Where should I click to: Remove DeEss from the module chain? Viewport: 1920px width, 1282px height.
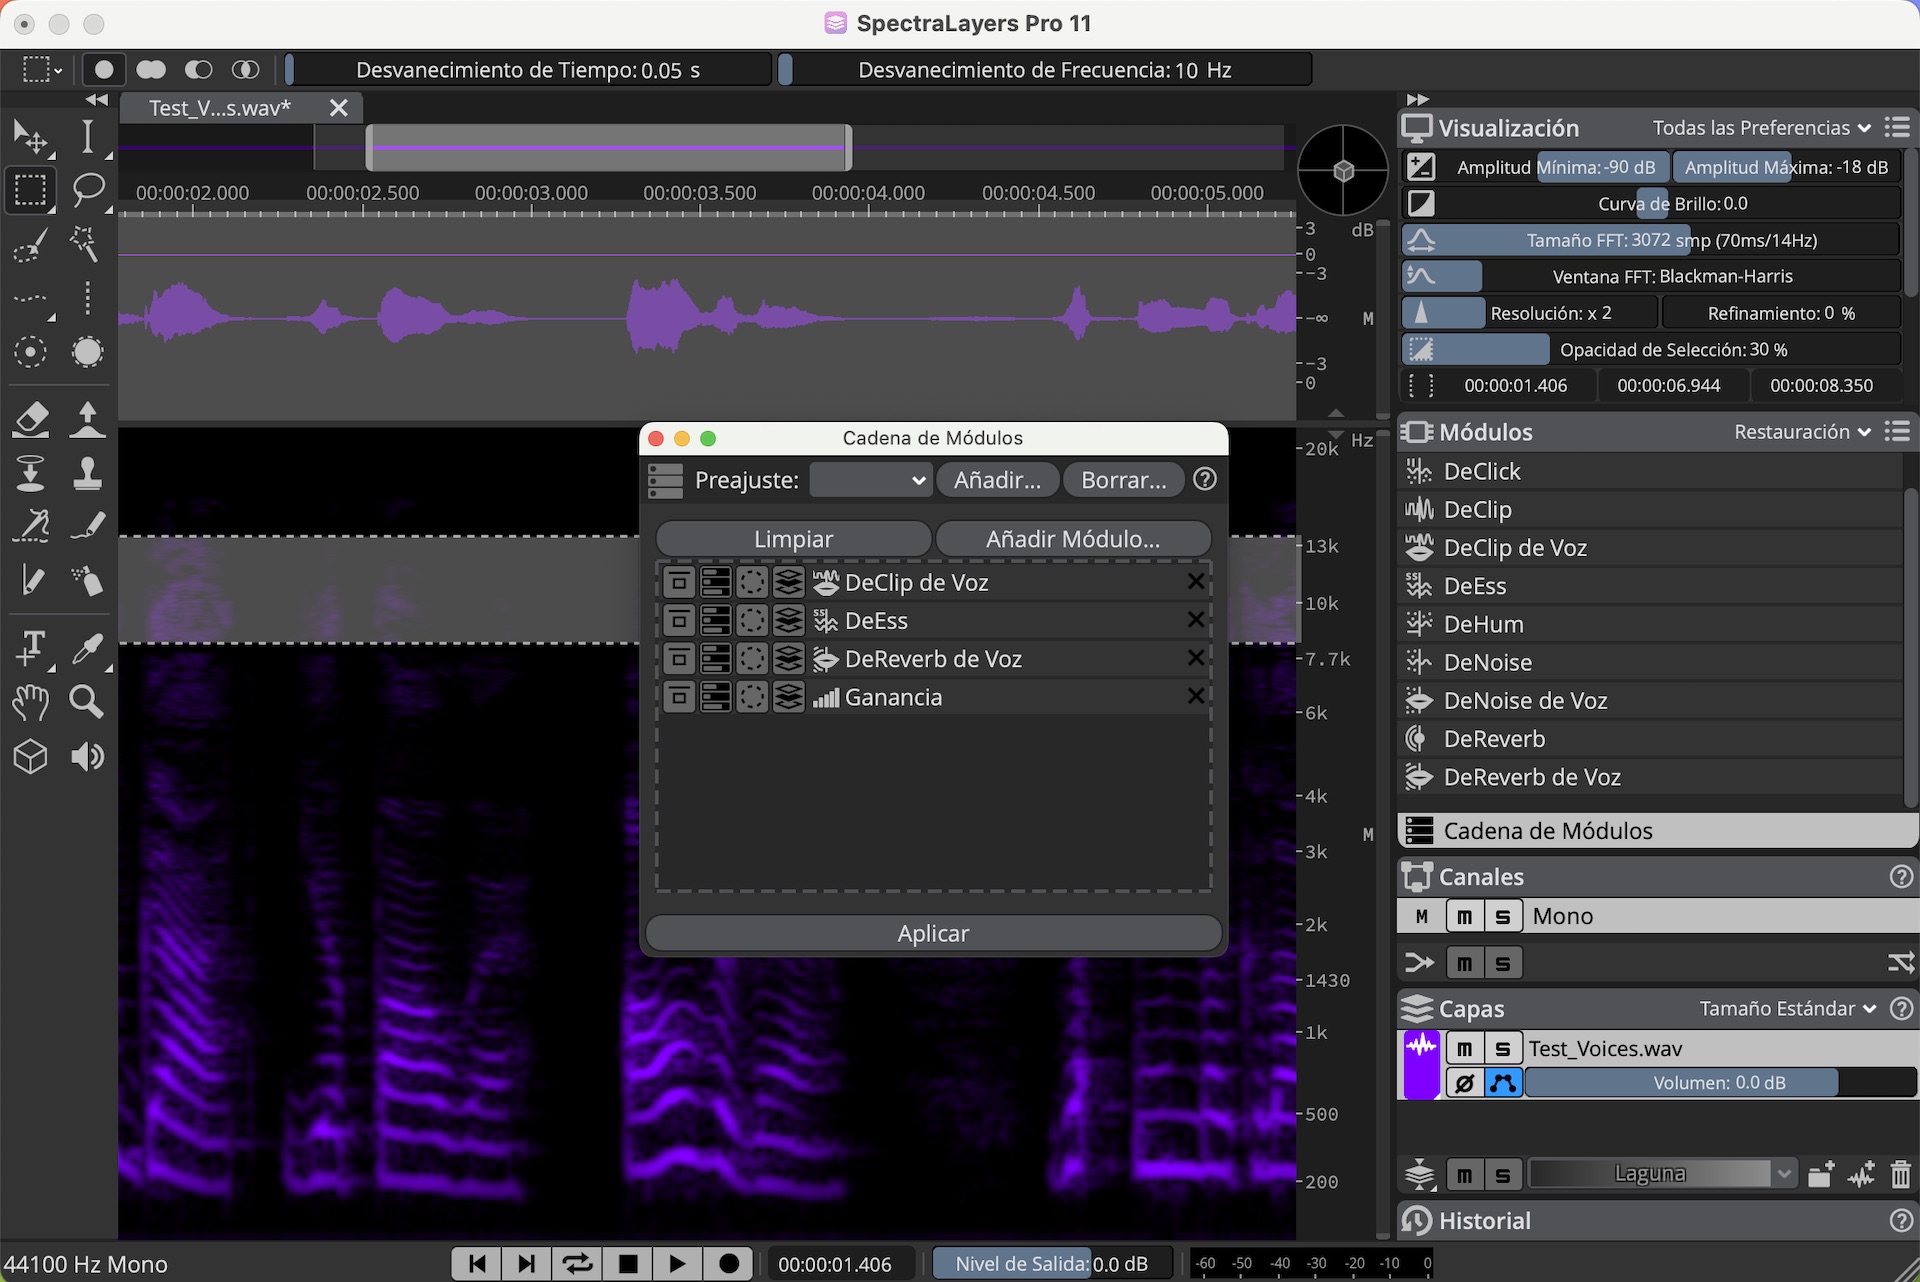[1195, 620]
